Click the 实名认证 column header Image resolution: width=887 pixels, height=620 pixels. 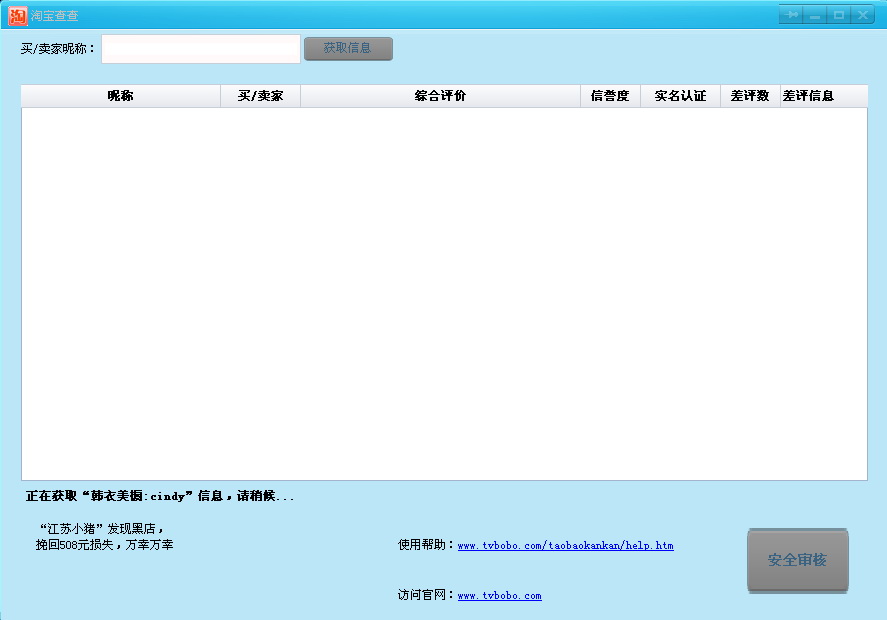(680, 96)
